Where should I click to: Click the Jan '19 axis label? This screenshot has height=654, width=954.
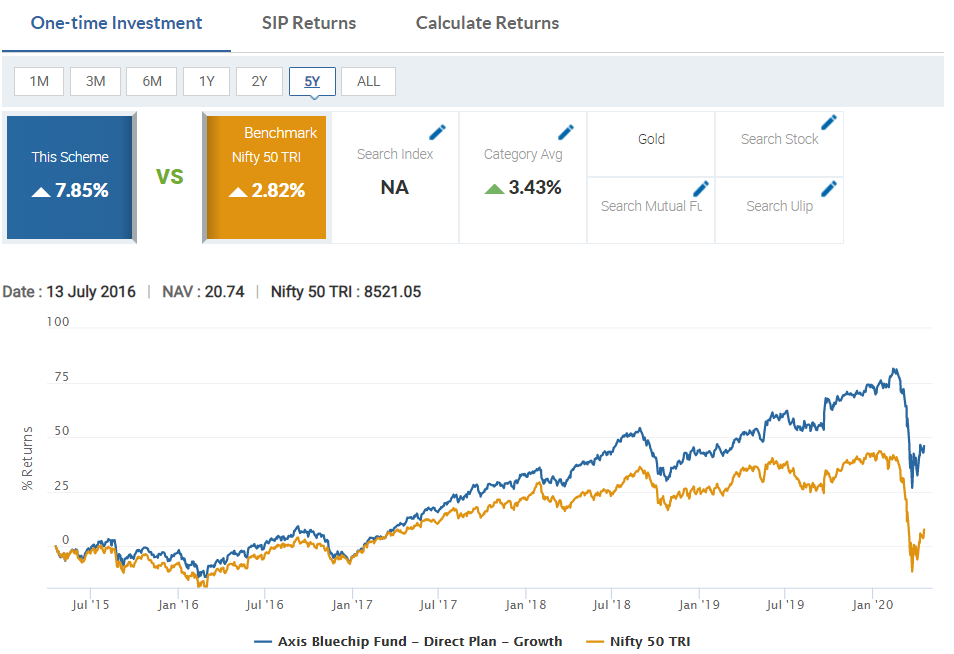tap(699, 605)
